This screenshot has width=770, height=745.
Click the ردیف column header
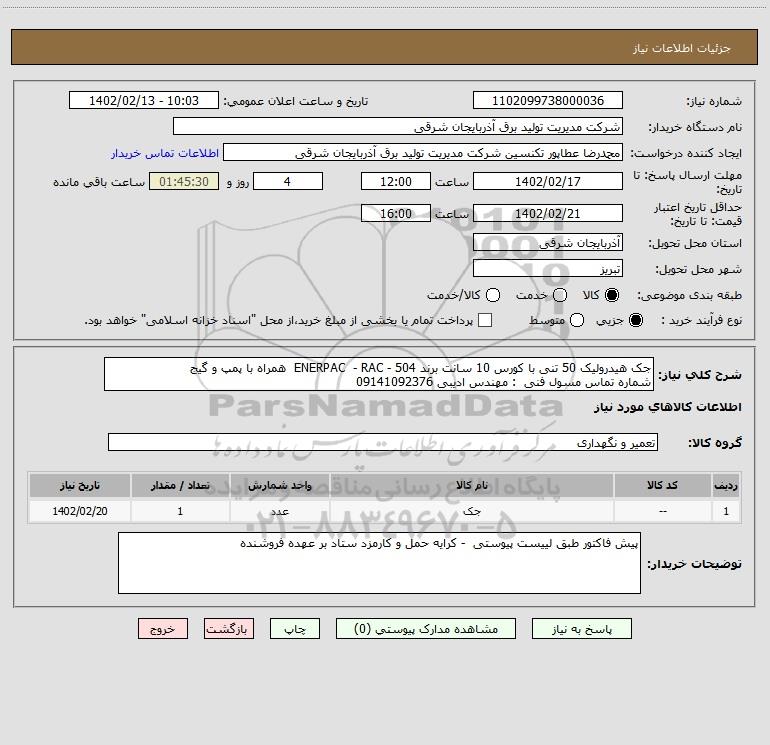pos(726,486)
